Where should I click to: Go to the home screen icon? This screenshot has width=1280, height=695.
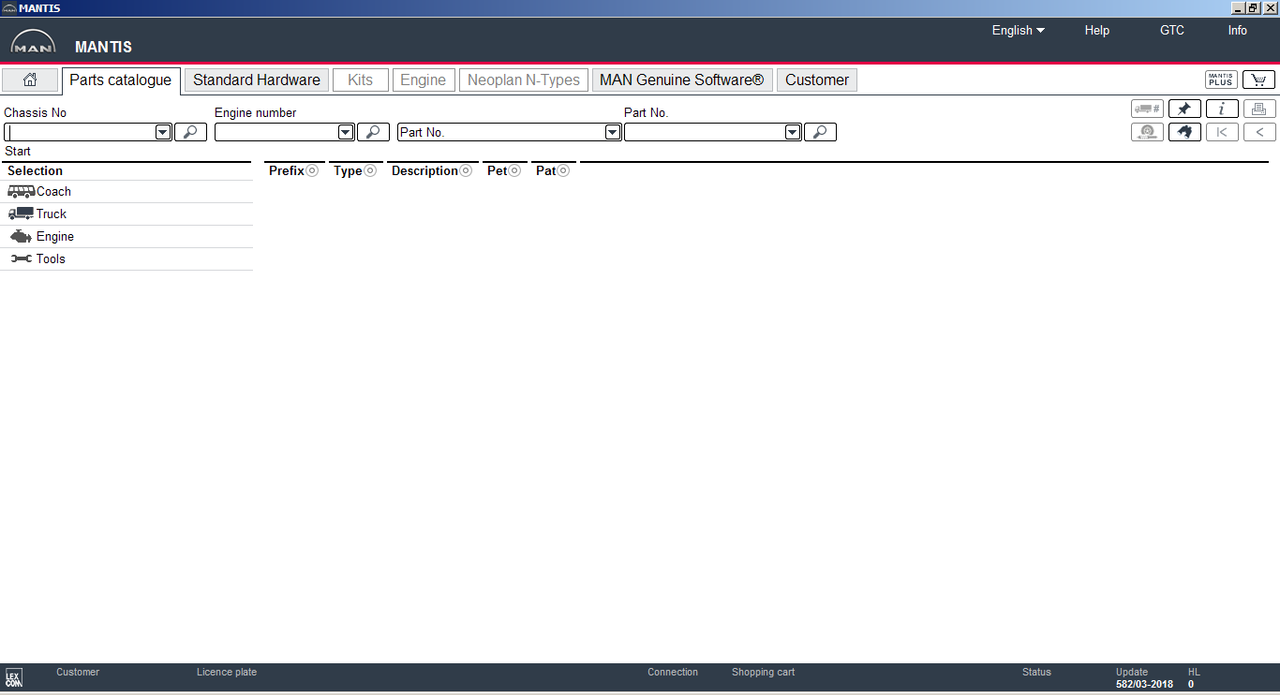30,80
